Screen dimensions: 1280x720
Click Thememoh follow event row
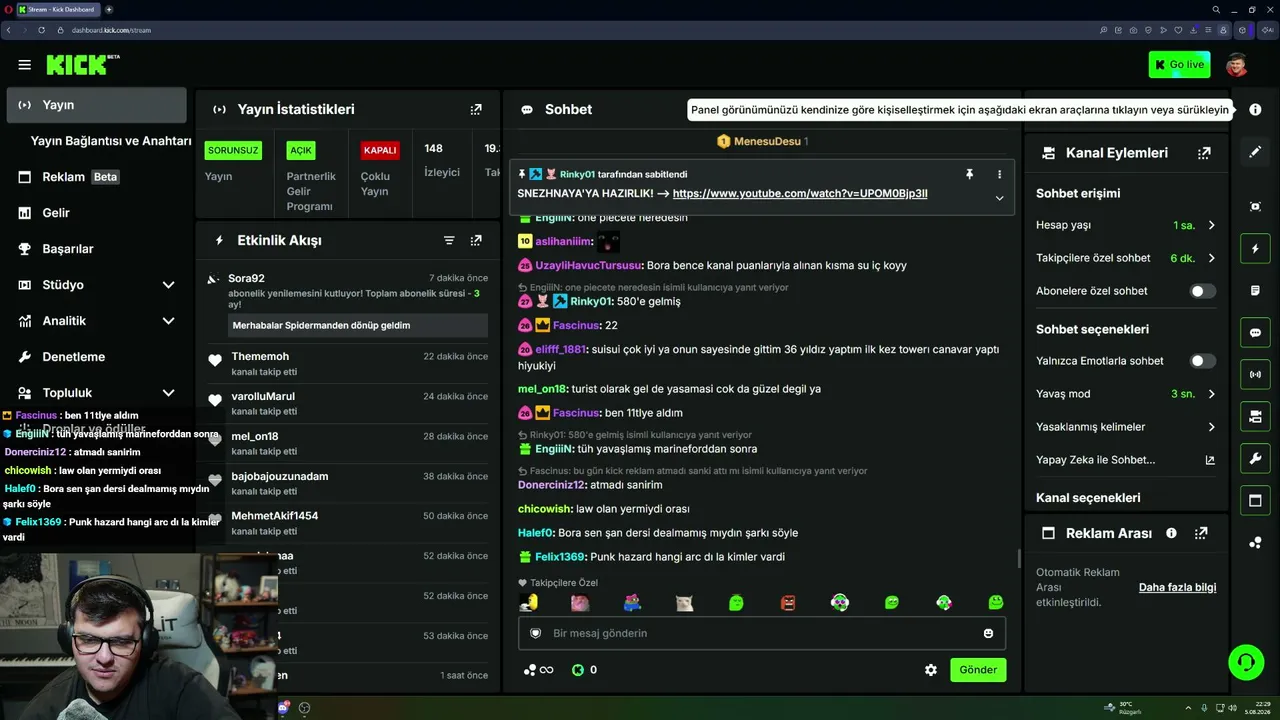346,362
